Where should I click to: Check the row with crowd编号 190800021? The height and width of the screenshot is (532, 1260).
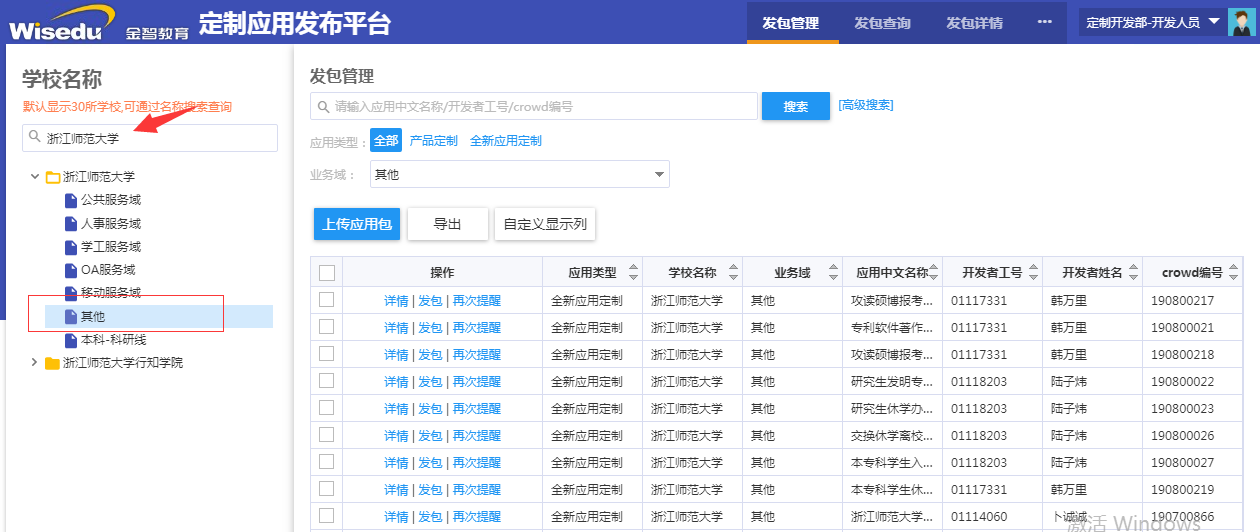click(x=326, y=327)
